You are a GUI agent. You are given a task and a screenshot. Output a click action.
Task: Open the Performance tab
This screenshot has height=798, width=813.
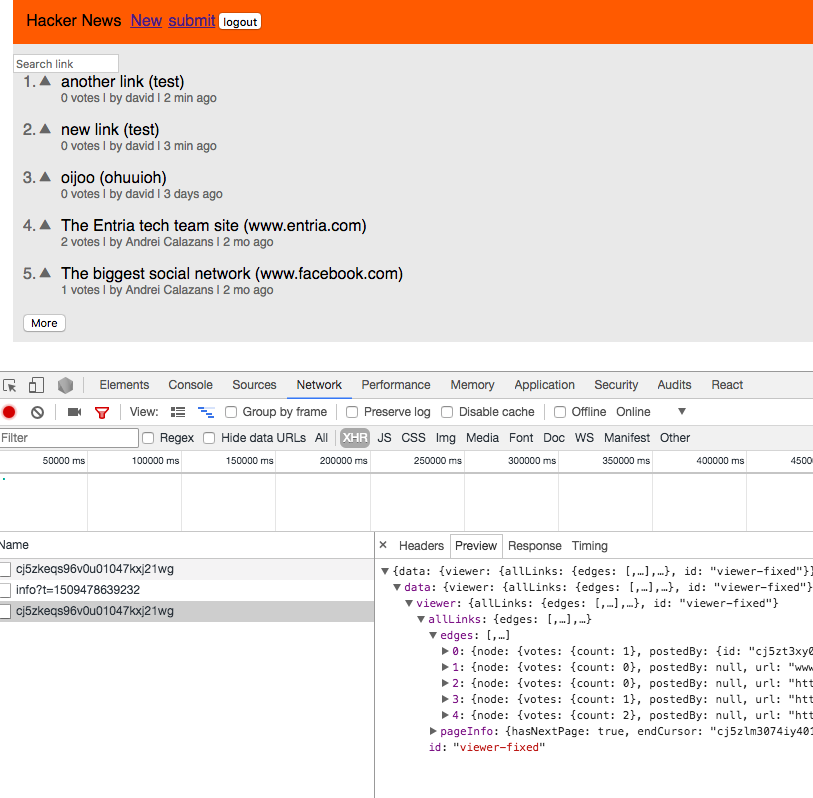click(x=396, y=385)
